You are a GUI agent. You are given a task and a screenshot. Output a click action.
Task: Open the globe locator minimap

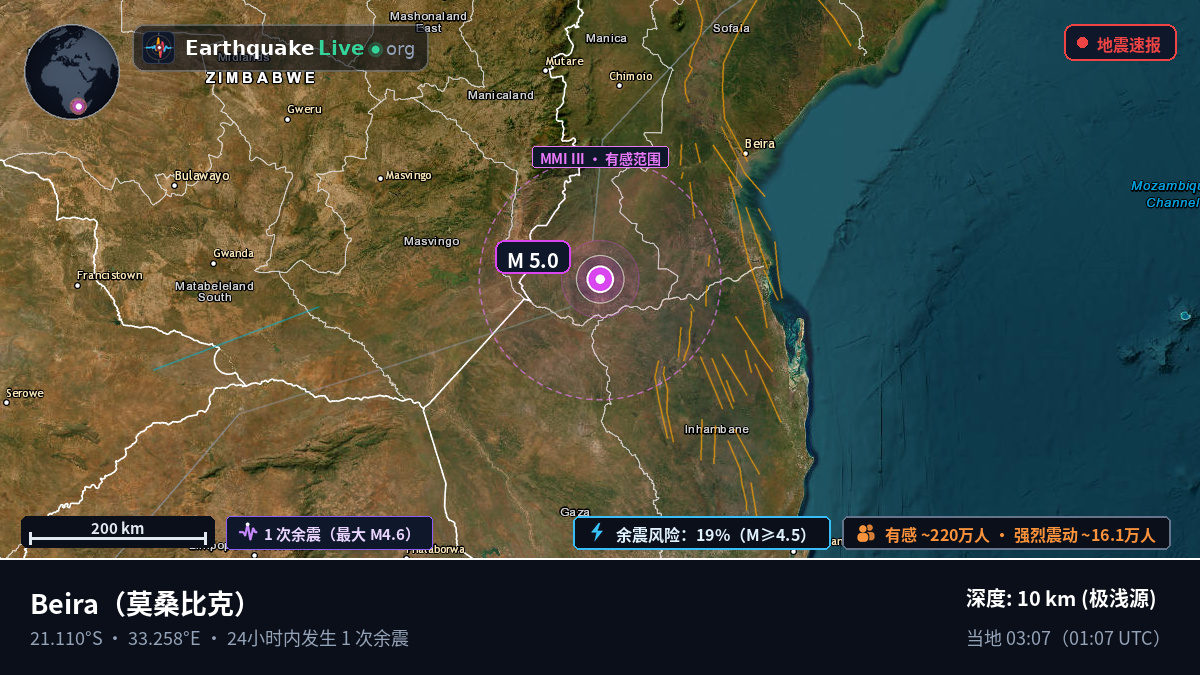[72, 72]
